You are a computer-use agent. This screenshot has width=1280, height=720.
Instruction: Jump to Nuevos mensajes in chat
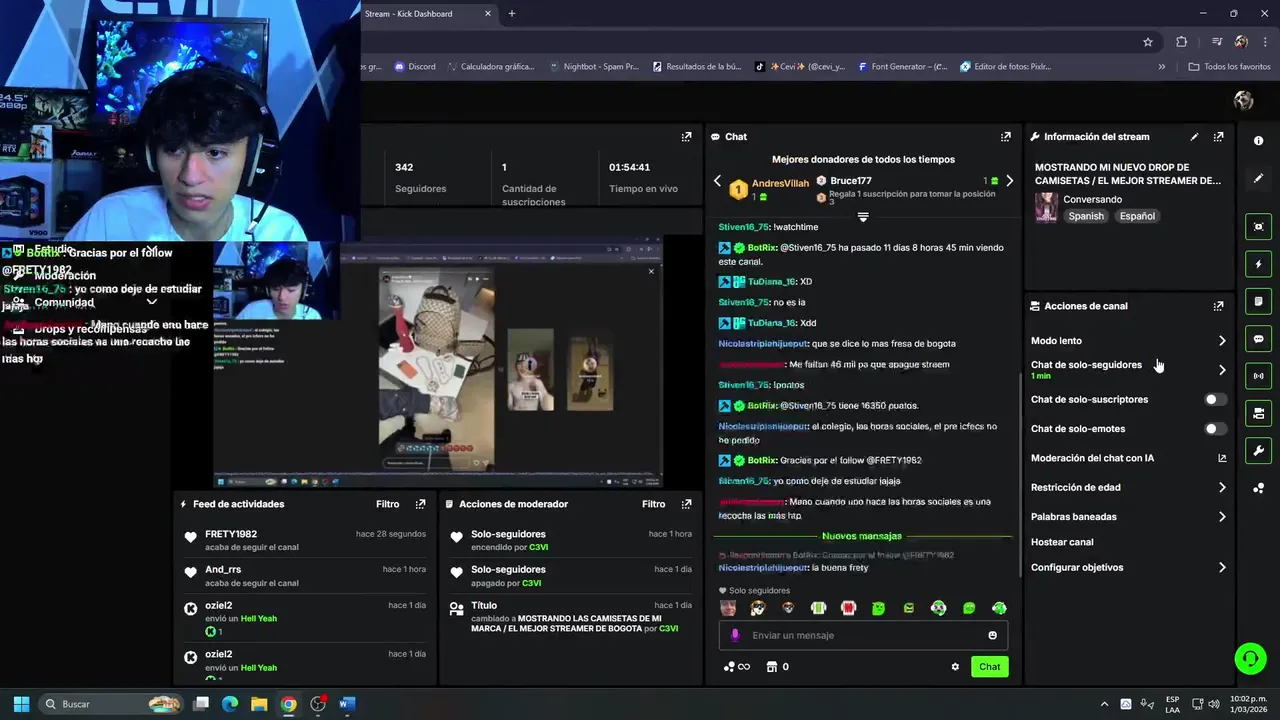click(862, 536)
